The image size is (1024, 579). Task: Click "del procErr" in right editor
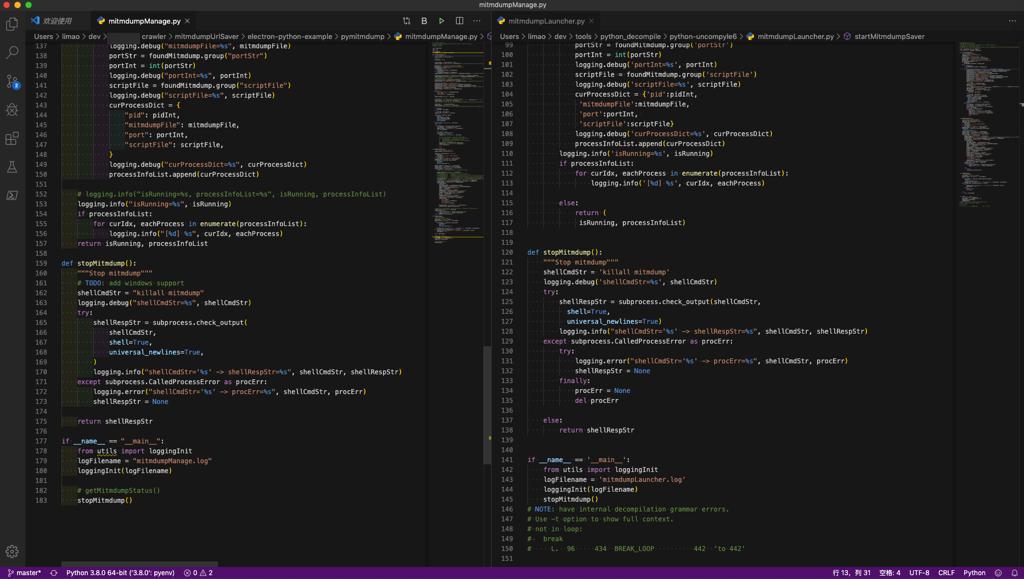tap(596, 400)
